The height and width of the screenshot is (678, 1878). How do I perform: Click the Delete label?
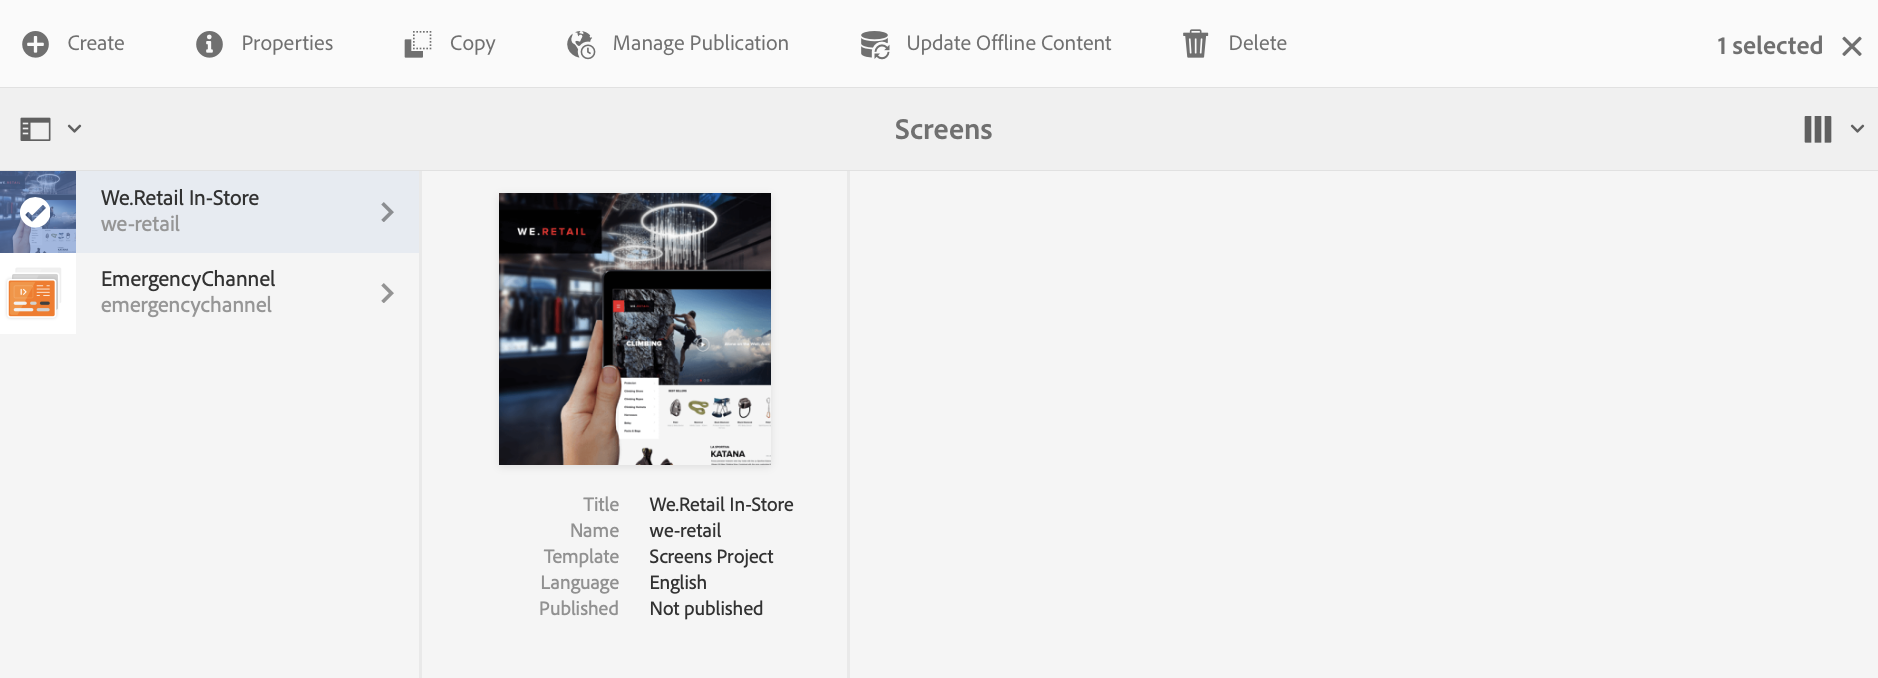click(1258, 43)
